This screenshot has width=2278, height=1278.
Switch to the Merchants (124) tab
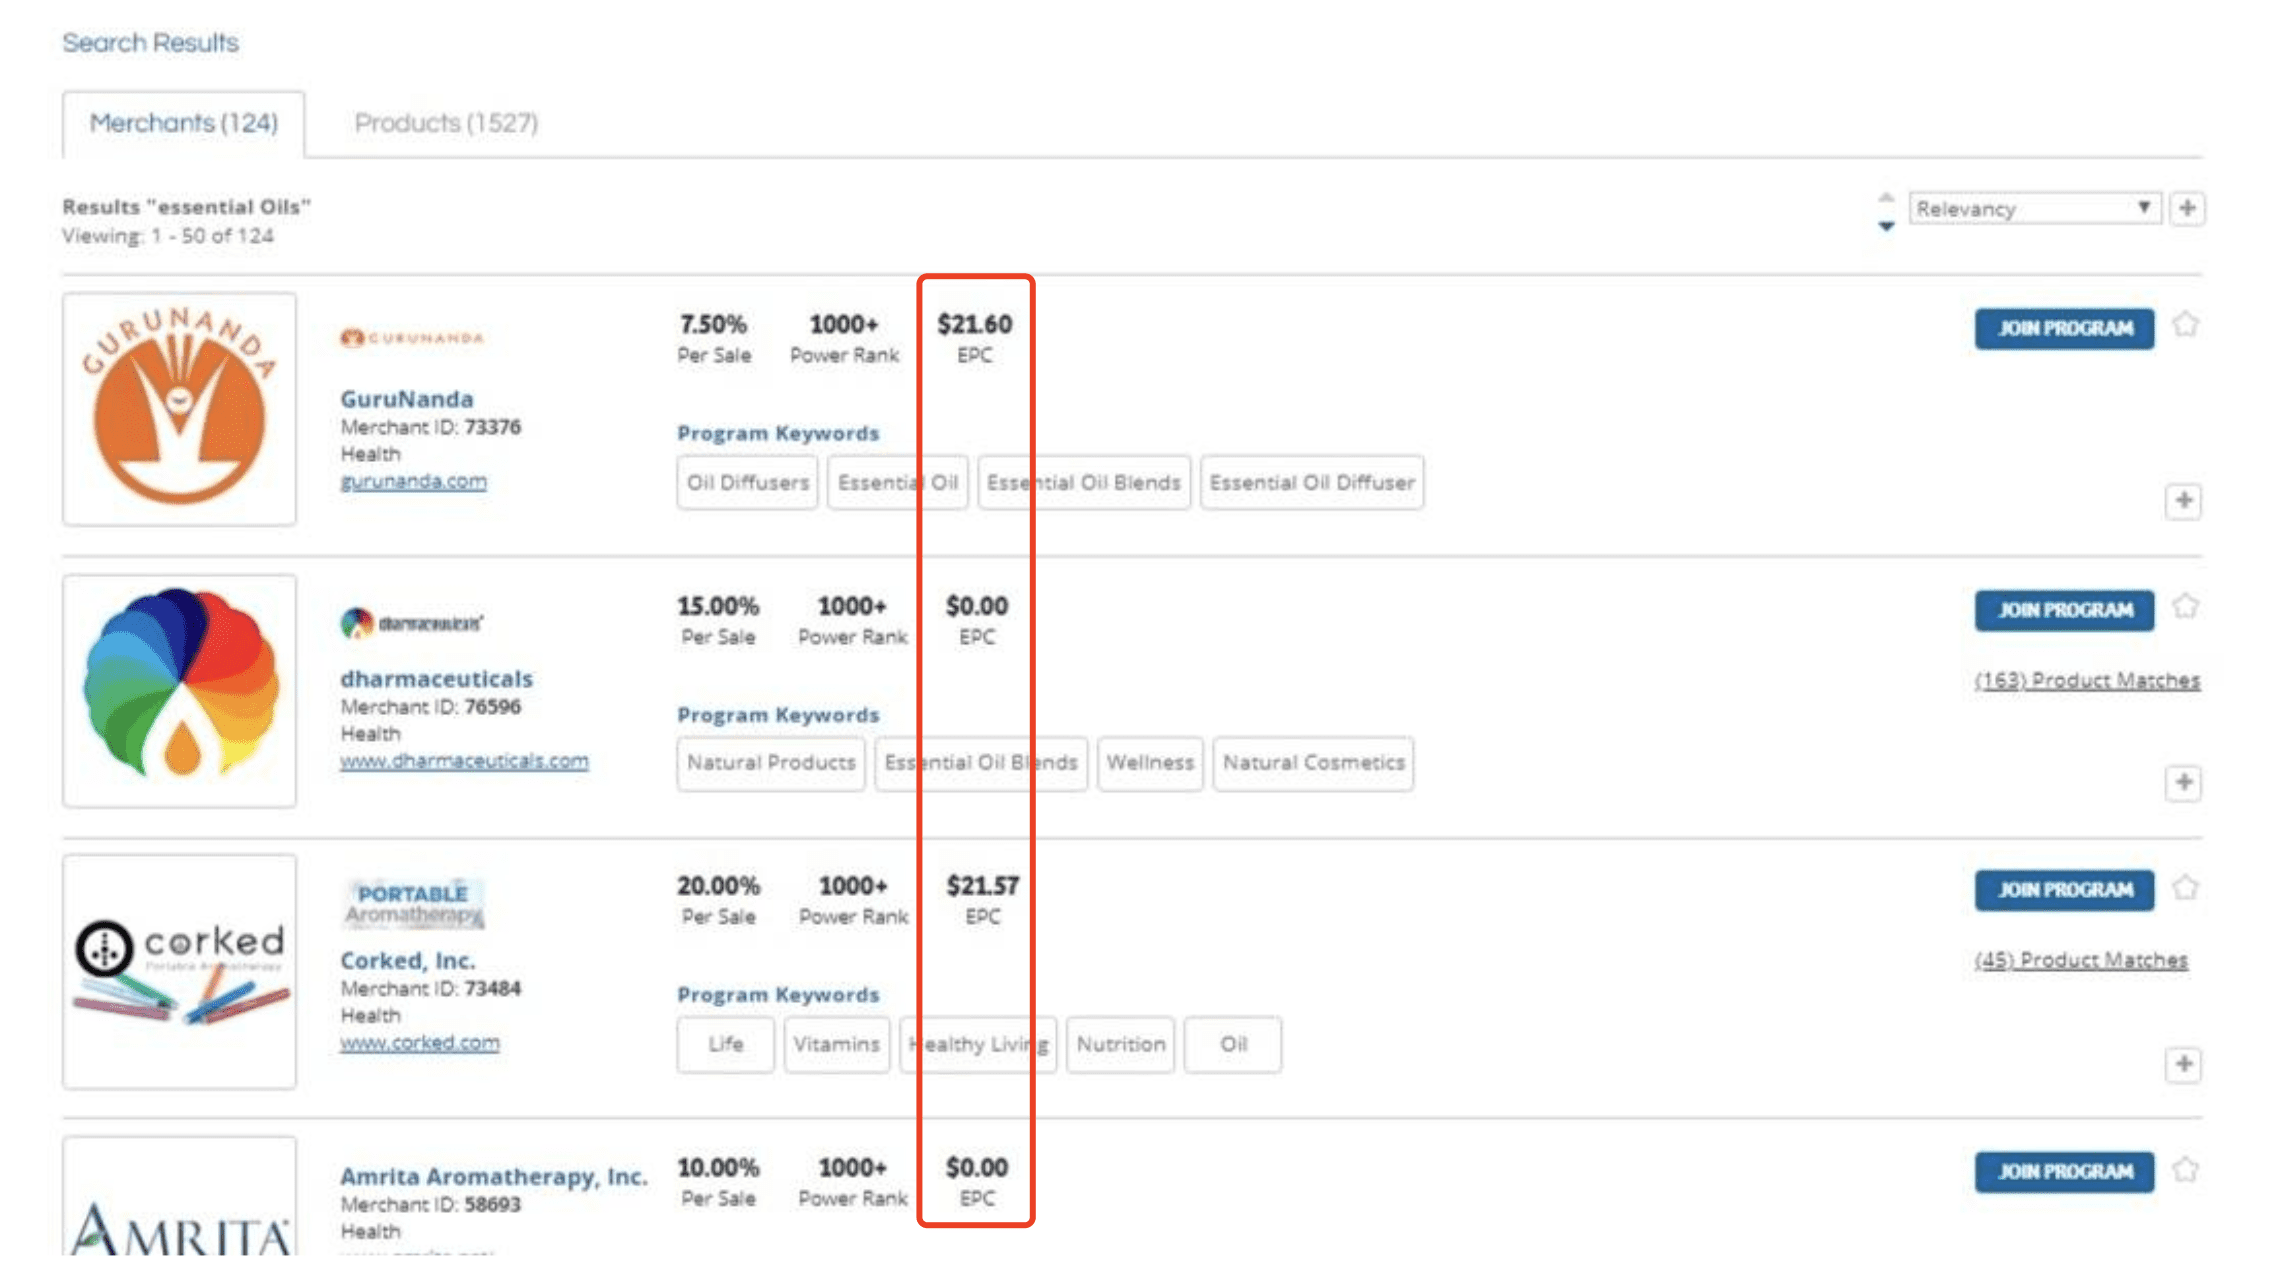184,123
